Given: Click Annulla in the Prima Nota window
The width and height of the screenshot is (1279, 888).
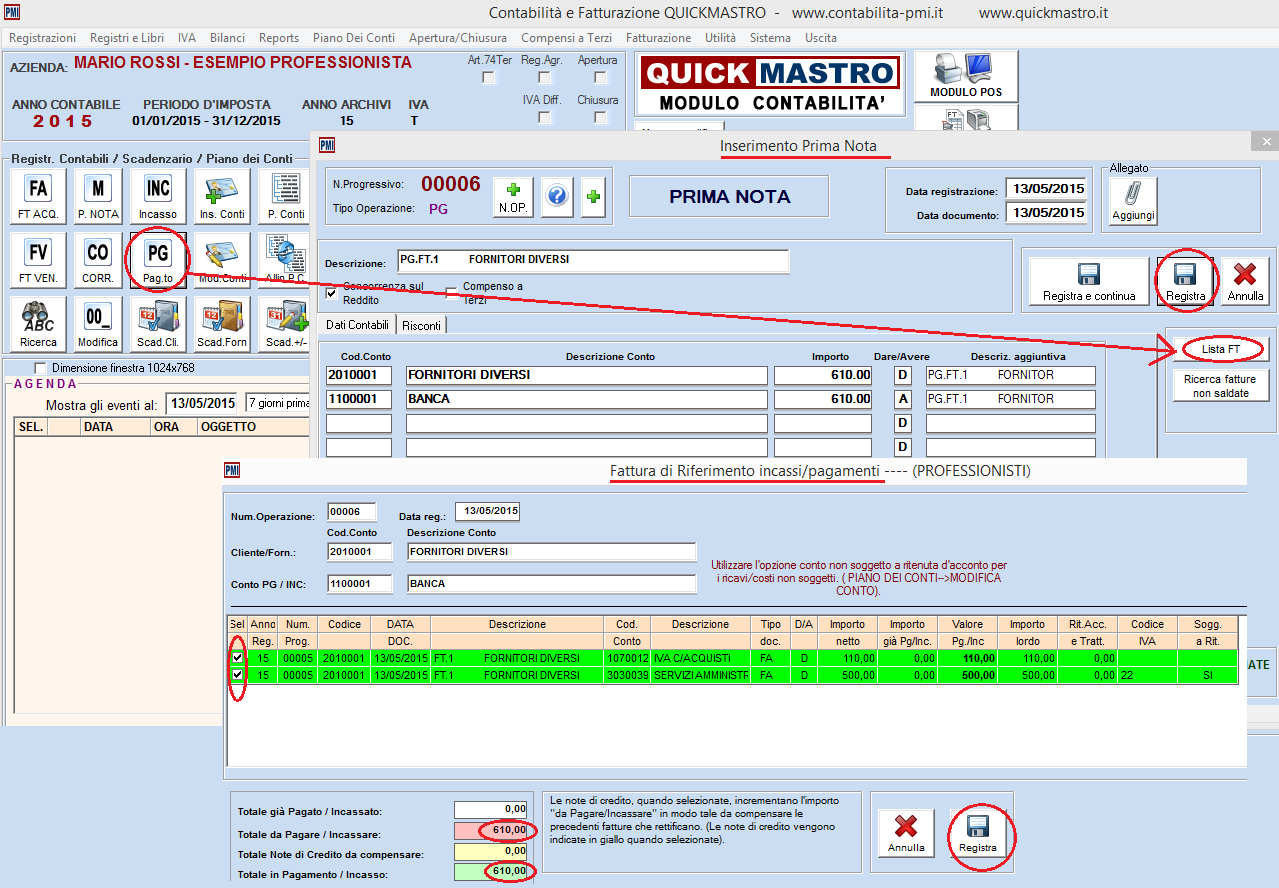Looking at the screenshot, I should point(1245,282).
